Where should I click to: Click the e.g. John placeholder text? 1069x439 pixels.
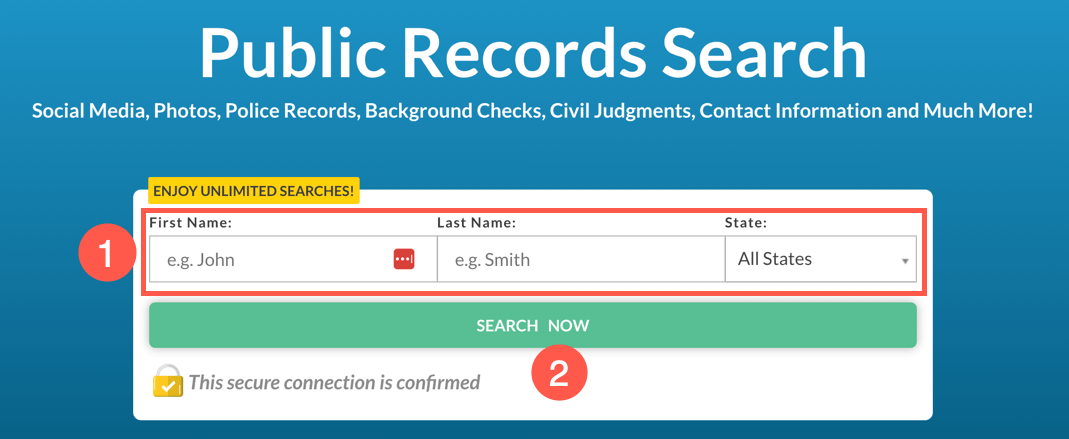(x=201, y=260)
